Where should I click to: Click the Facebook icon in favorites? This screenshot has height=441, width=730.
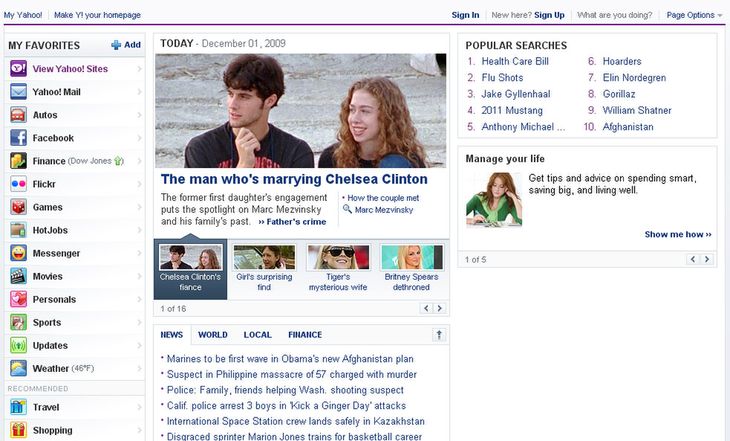pyautogui.click(x=18, y=138)
